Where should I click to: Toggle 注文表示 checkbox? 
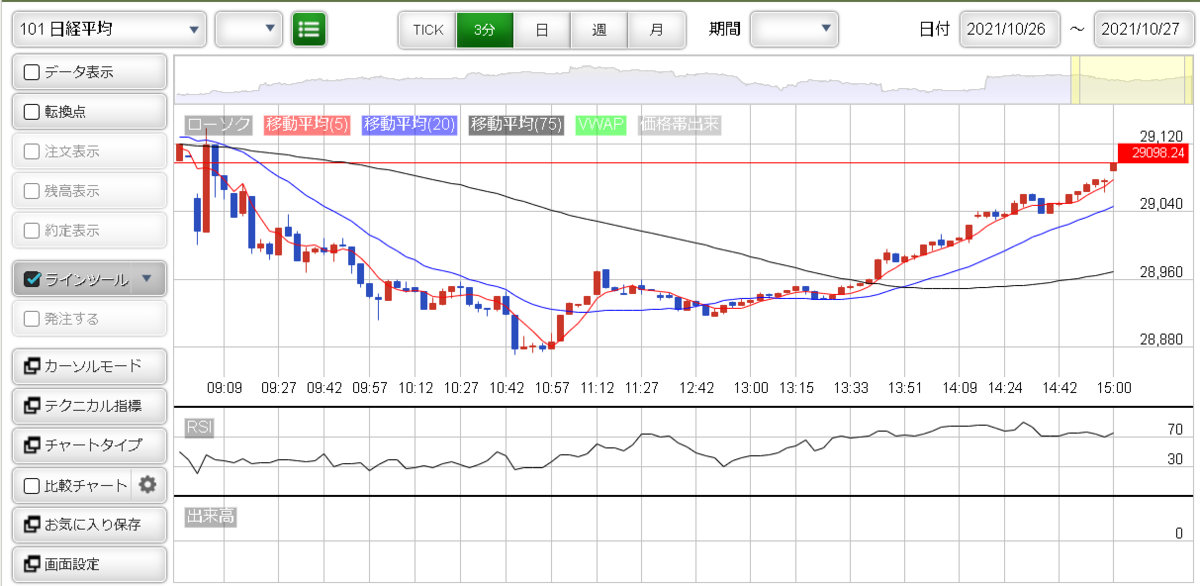click(31, 151)
